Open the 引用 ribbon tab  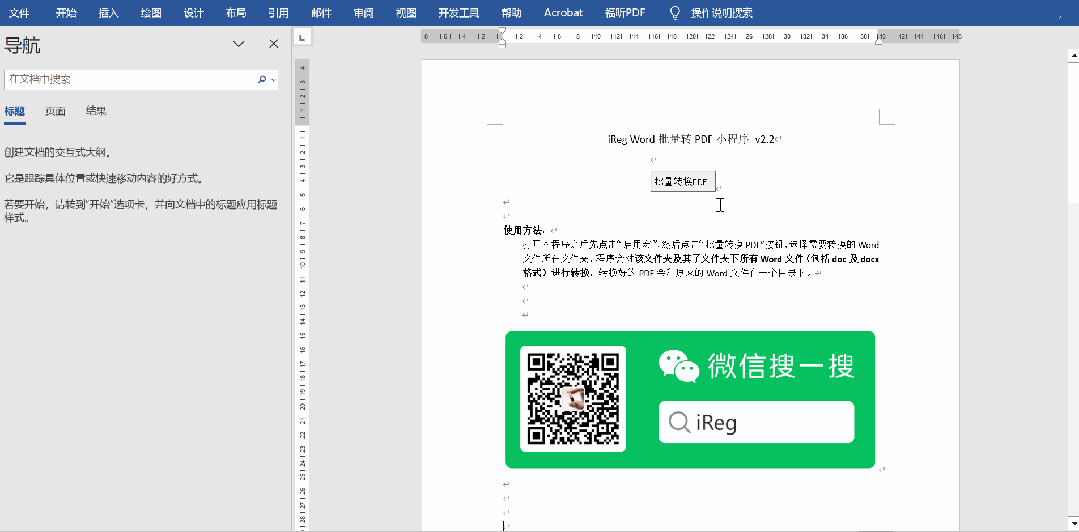click(x=279, y=12)
